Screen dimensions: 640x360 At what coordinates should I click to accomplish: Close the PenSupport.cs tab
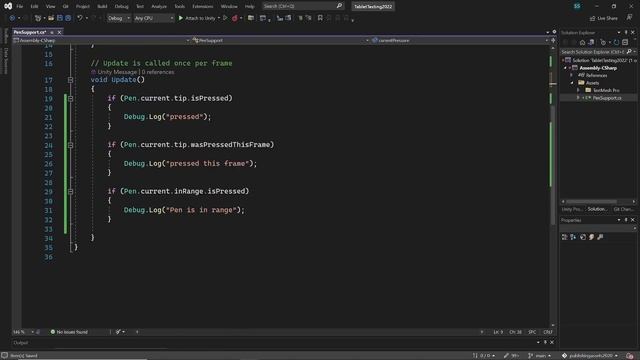59,32
